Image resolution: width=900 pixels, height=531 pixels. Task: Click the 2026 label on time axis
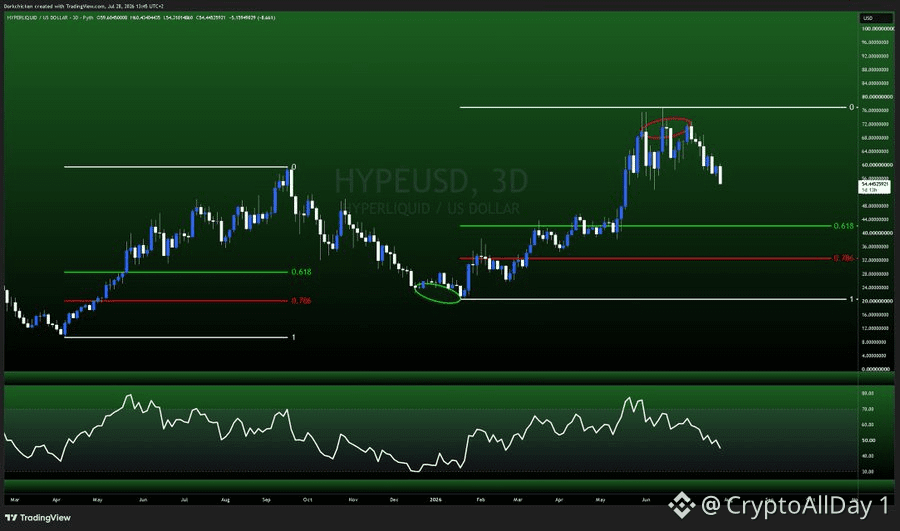436,500
